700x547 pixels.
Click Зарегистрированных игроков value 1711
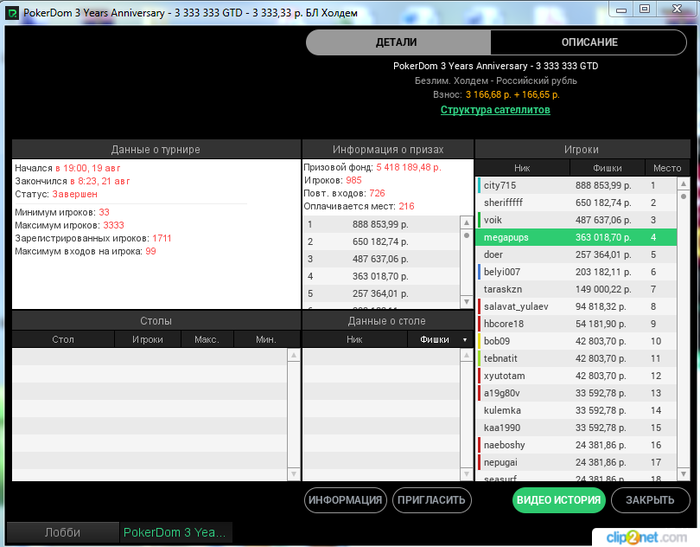pyautogui.click(x=162, y=238)
